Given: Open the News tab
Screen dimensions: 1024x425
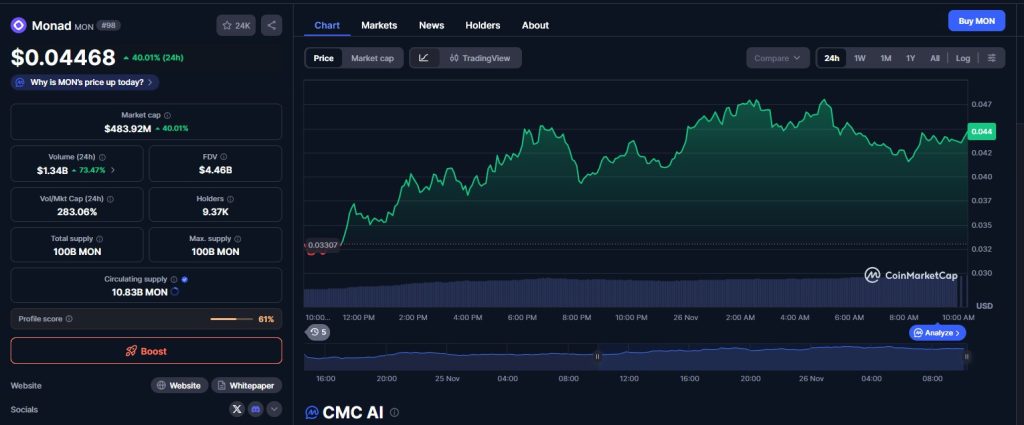Looking at the screenshot, I should (432, 25).
